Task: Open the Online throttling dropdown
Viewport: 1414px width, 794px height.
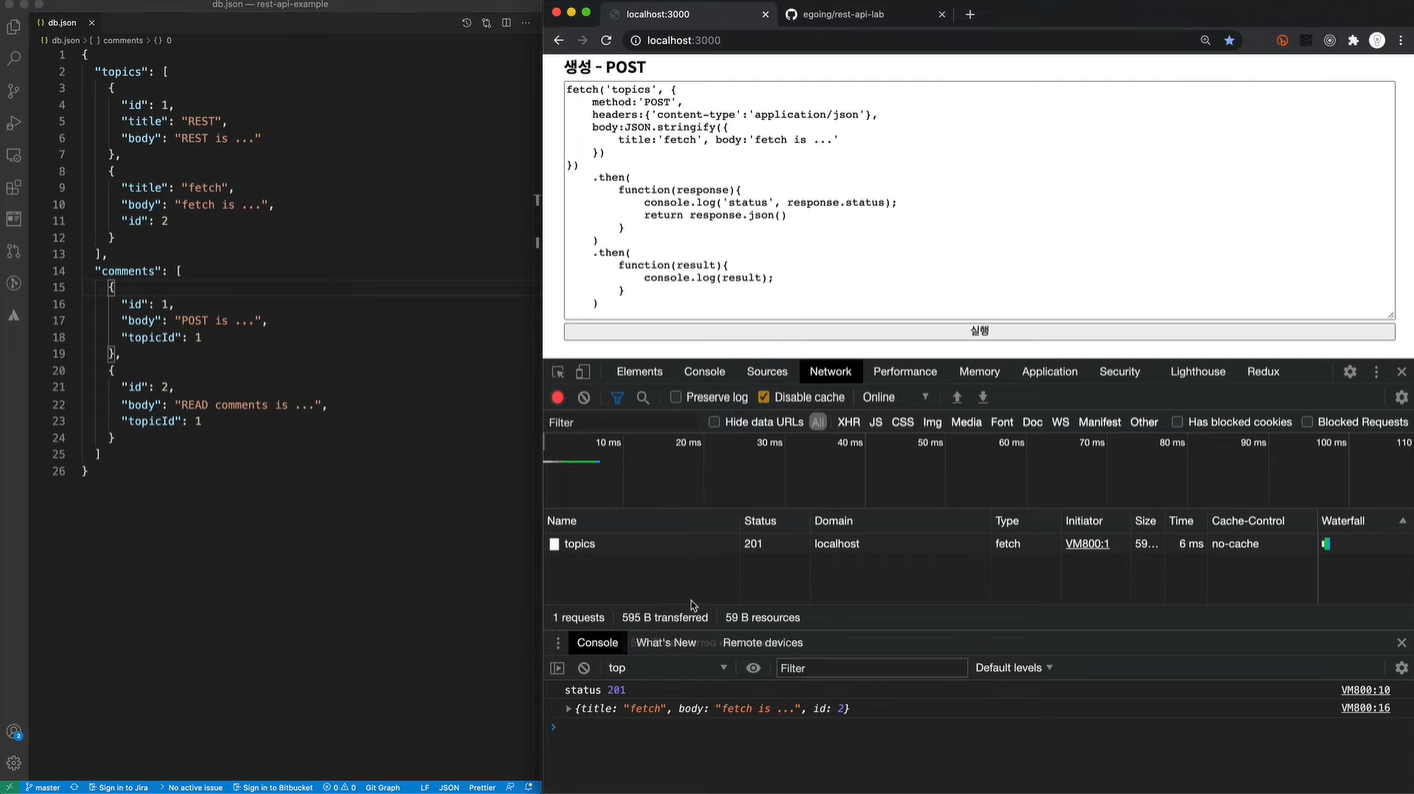Action: tap(896, 397)
